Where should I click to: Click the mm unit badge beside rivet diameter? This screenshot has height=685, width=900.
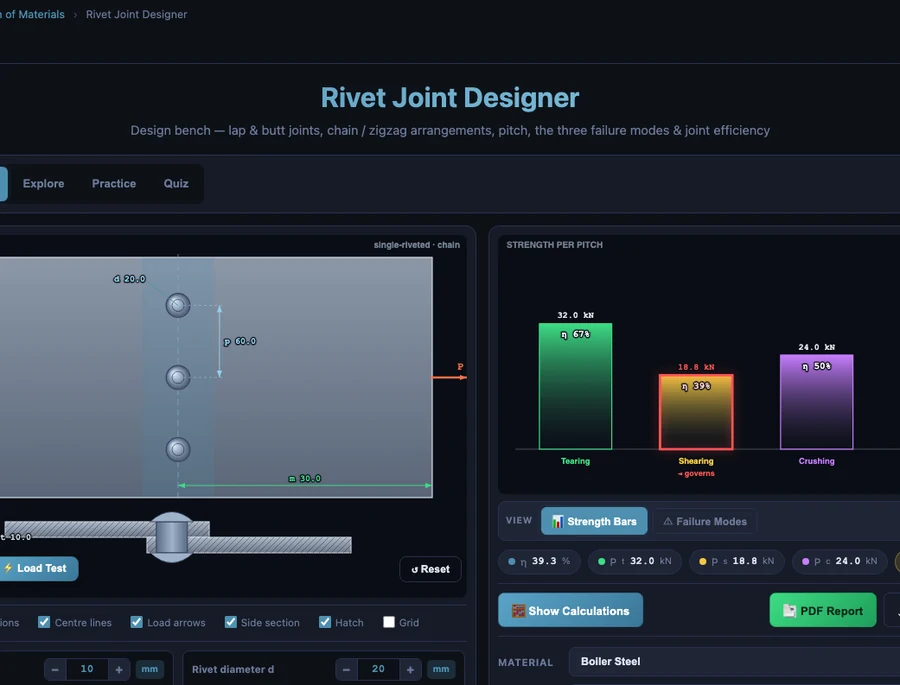click(441, 669)
